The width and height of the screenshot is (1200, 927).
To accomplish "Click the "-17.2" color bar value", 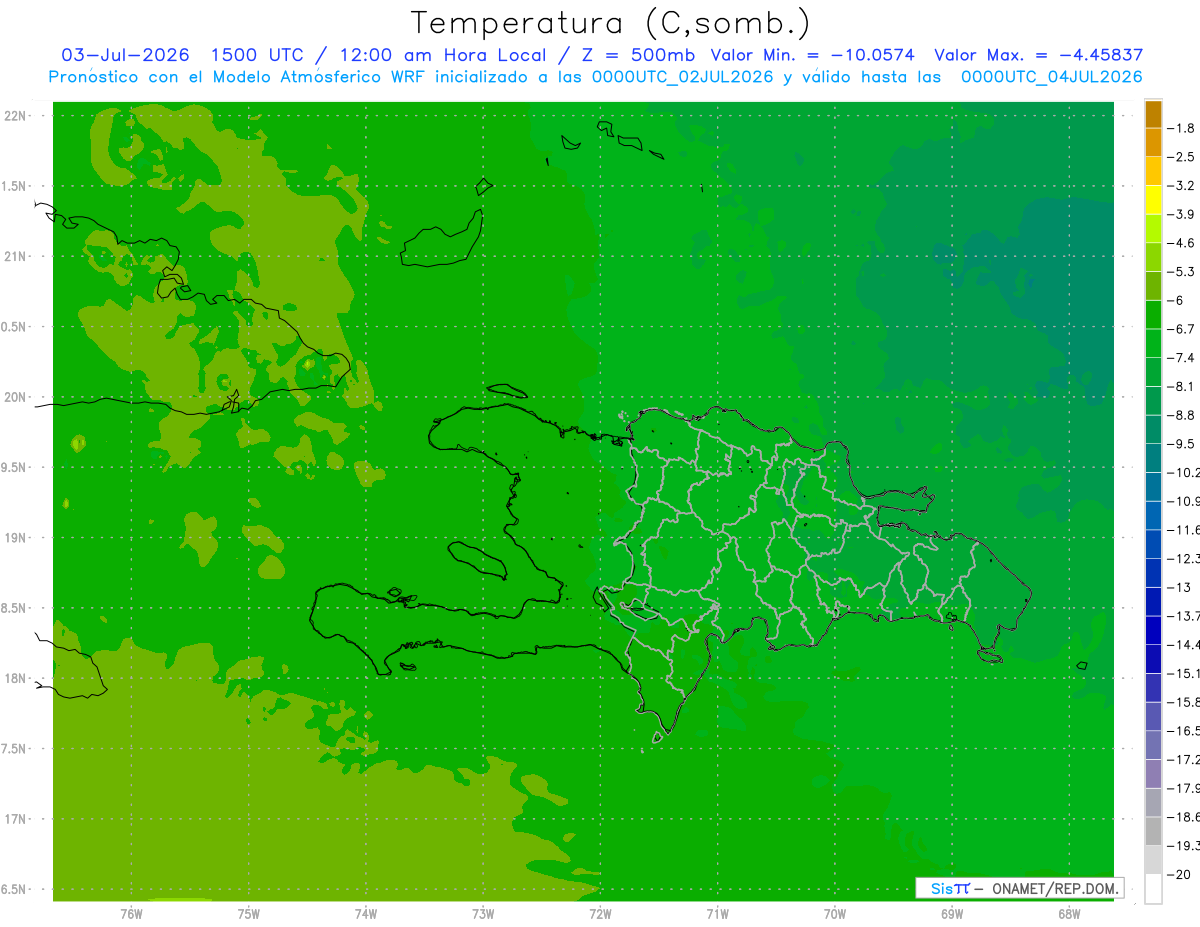I will 1185,760.
